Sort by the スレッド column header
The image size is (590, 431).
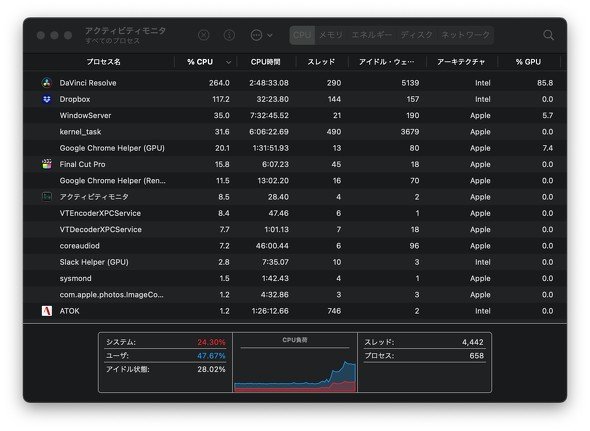(x=321, y=62)
